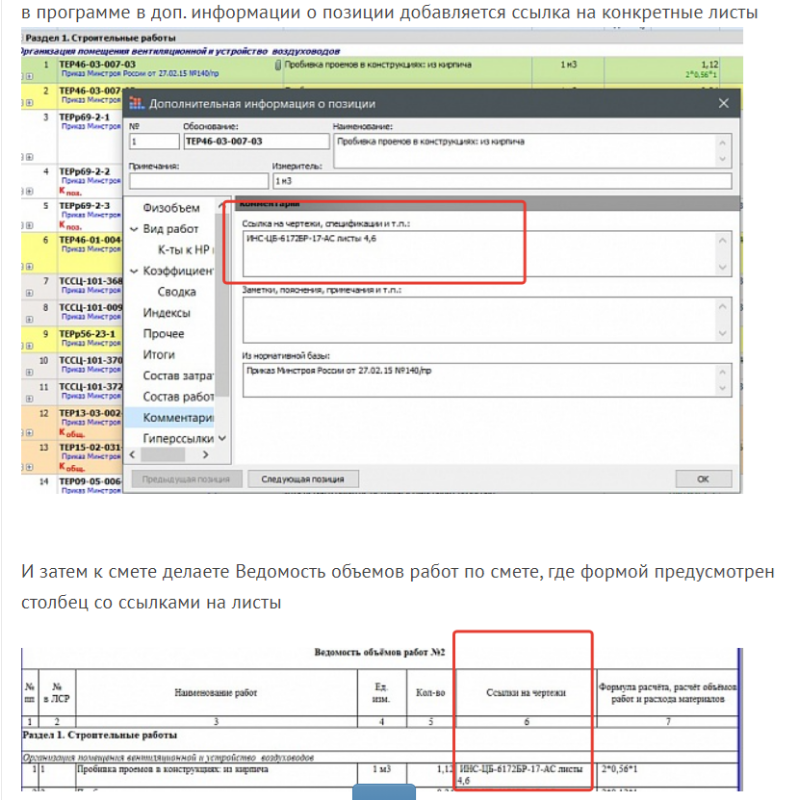This screenshot has width=797, height=800.
Task: Select К-ты к НР item
Action: tap(186, 250)
